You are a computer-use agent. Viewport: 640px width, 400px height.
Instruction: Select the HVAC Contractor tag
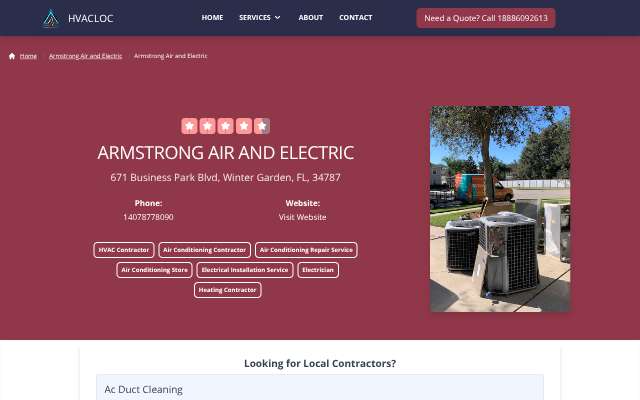[x=124, y=250]
